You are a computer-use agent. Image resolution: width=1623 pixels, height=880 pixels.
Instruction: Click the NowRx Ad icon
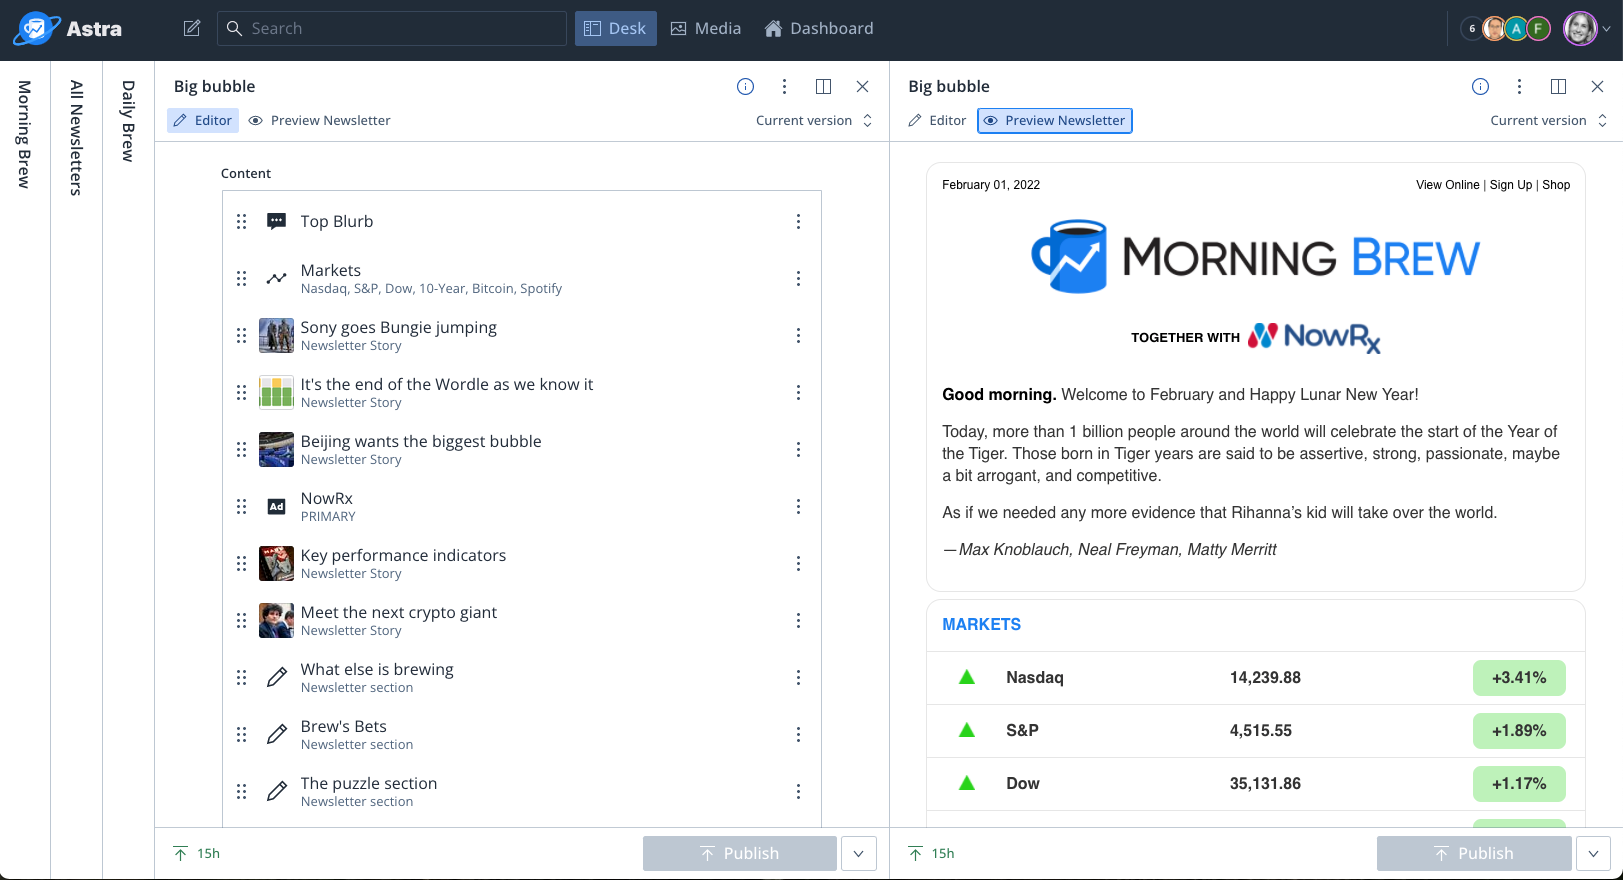[277, 506]
